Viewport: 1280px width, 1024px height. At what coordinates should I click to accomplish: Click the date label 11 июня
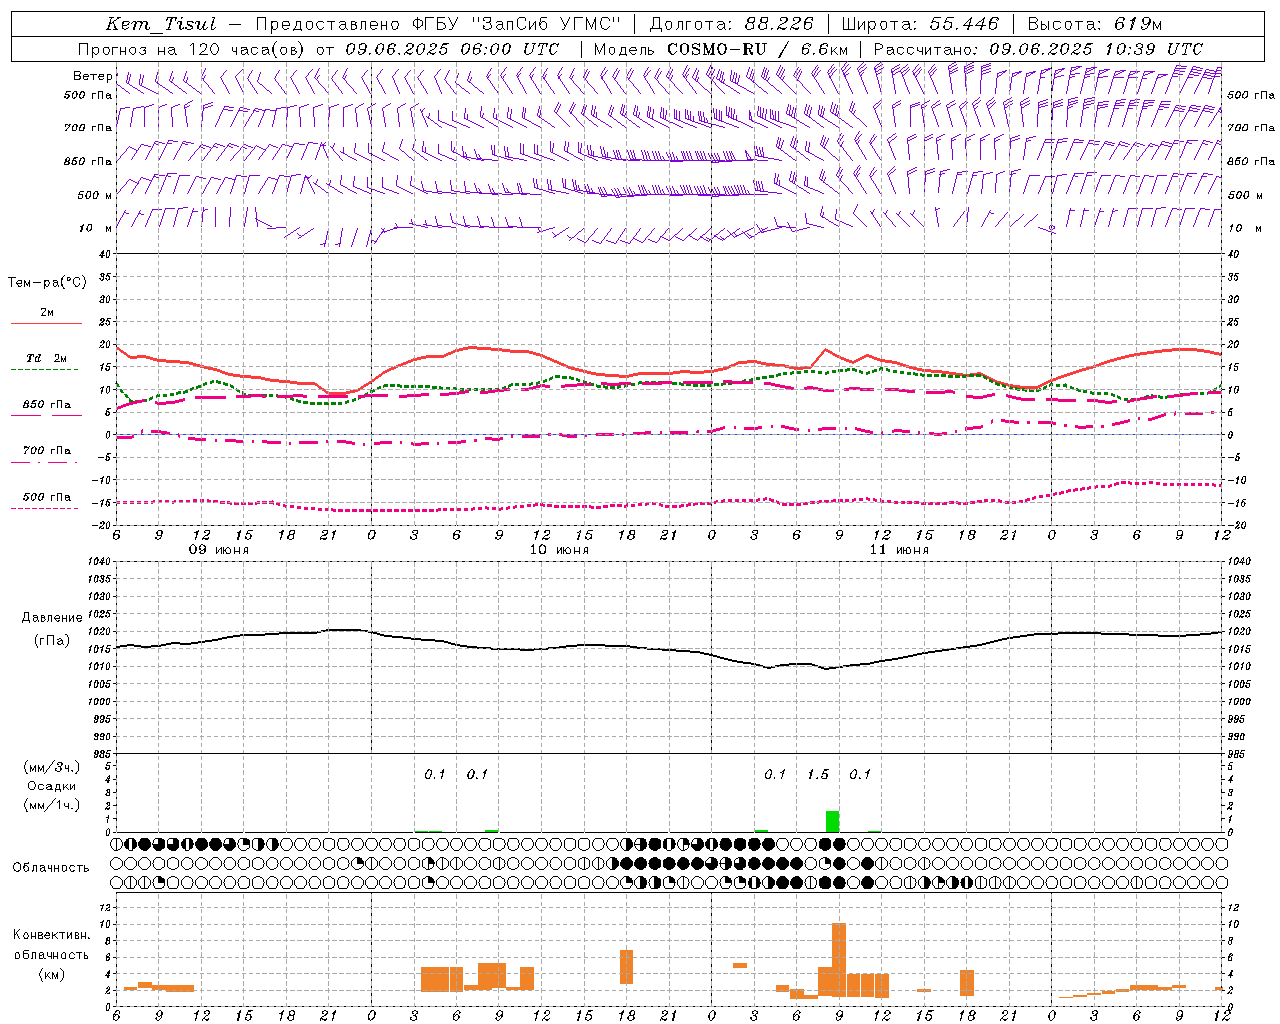click(x=898, y=550)
